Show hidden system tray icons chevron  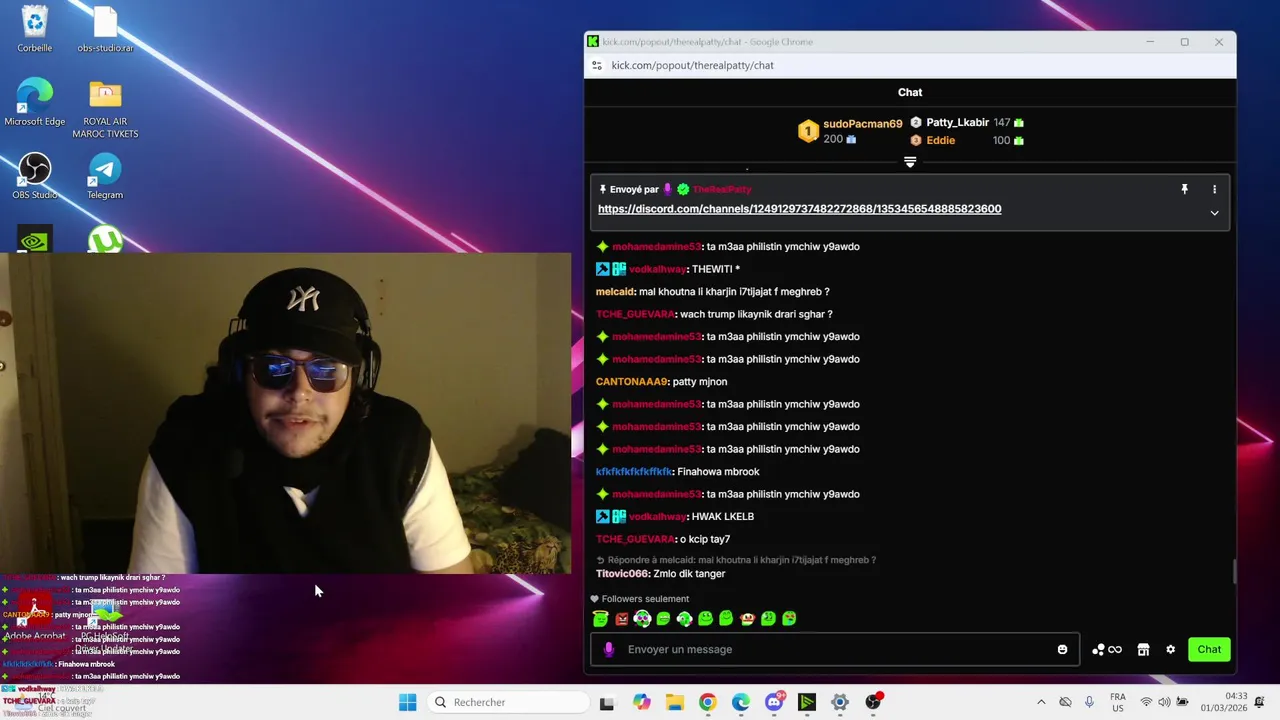point(1041,702)
